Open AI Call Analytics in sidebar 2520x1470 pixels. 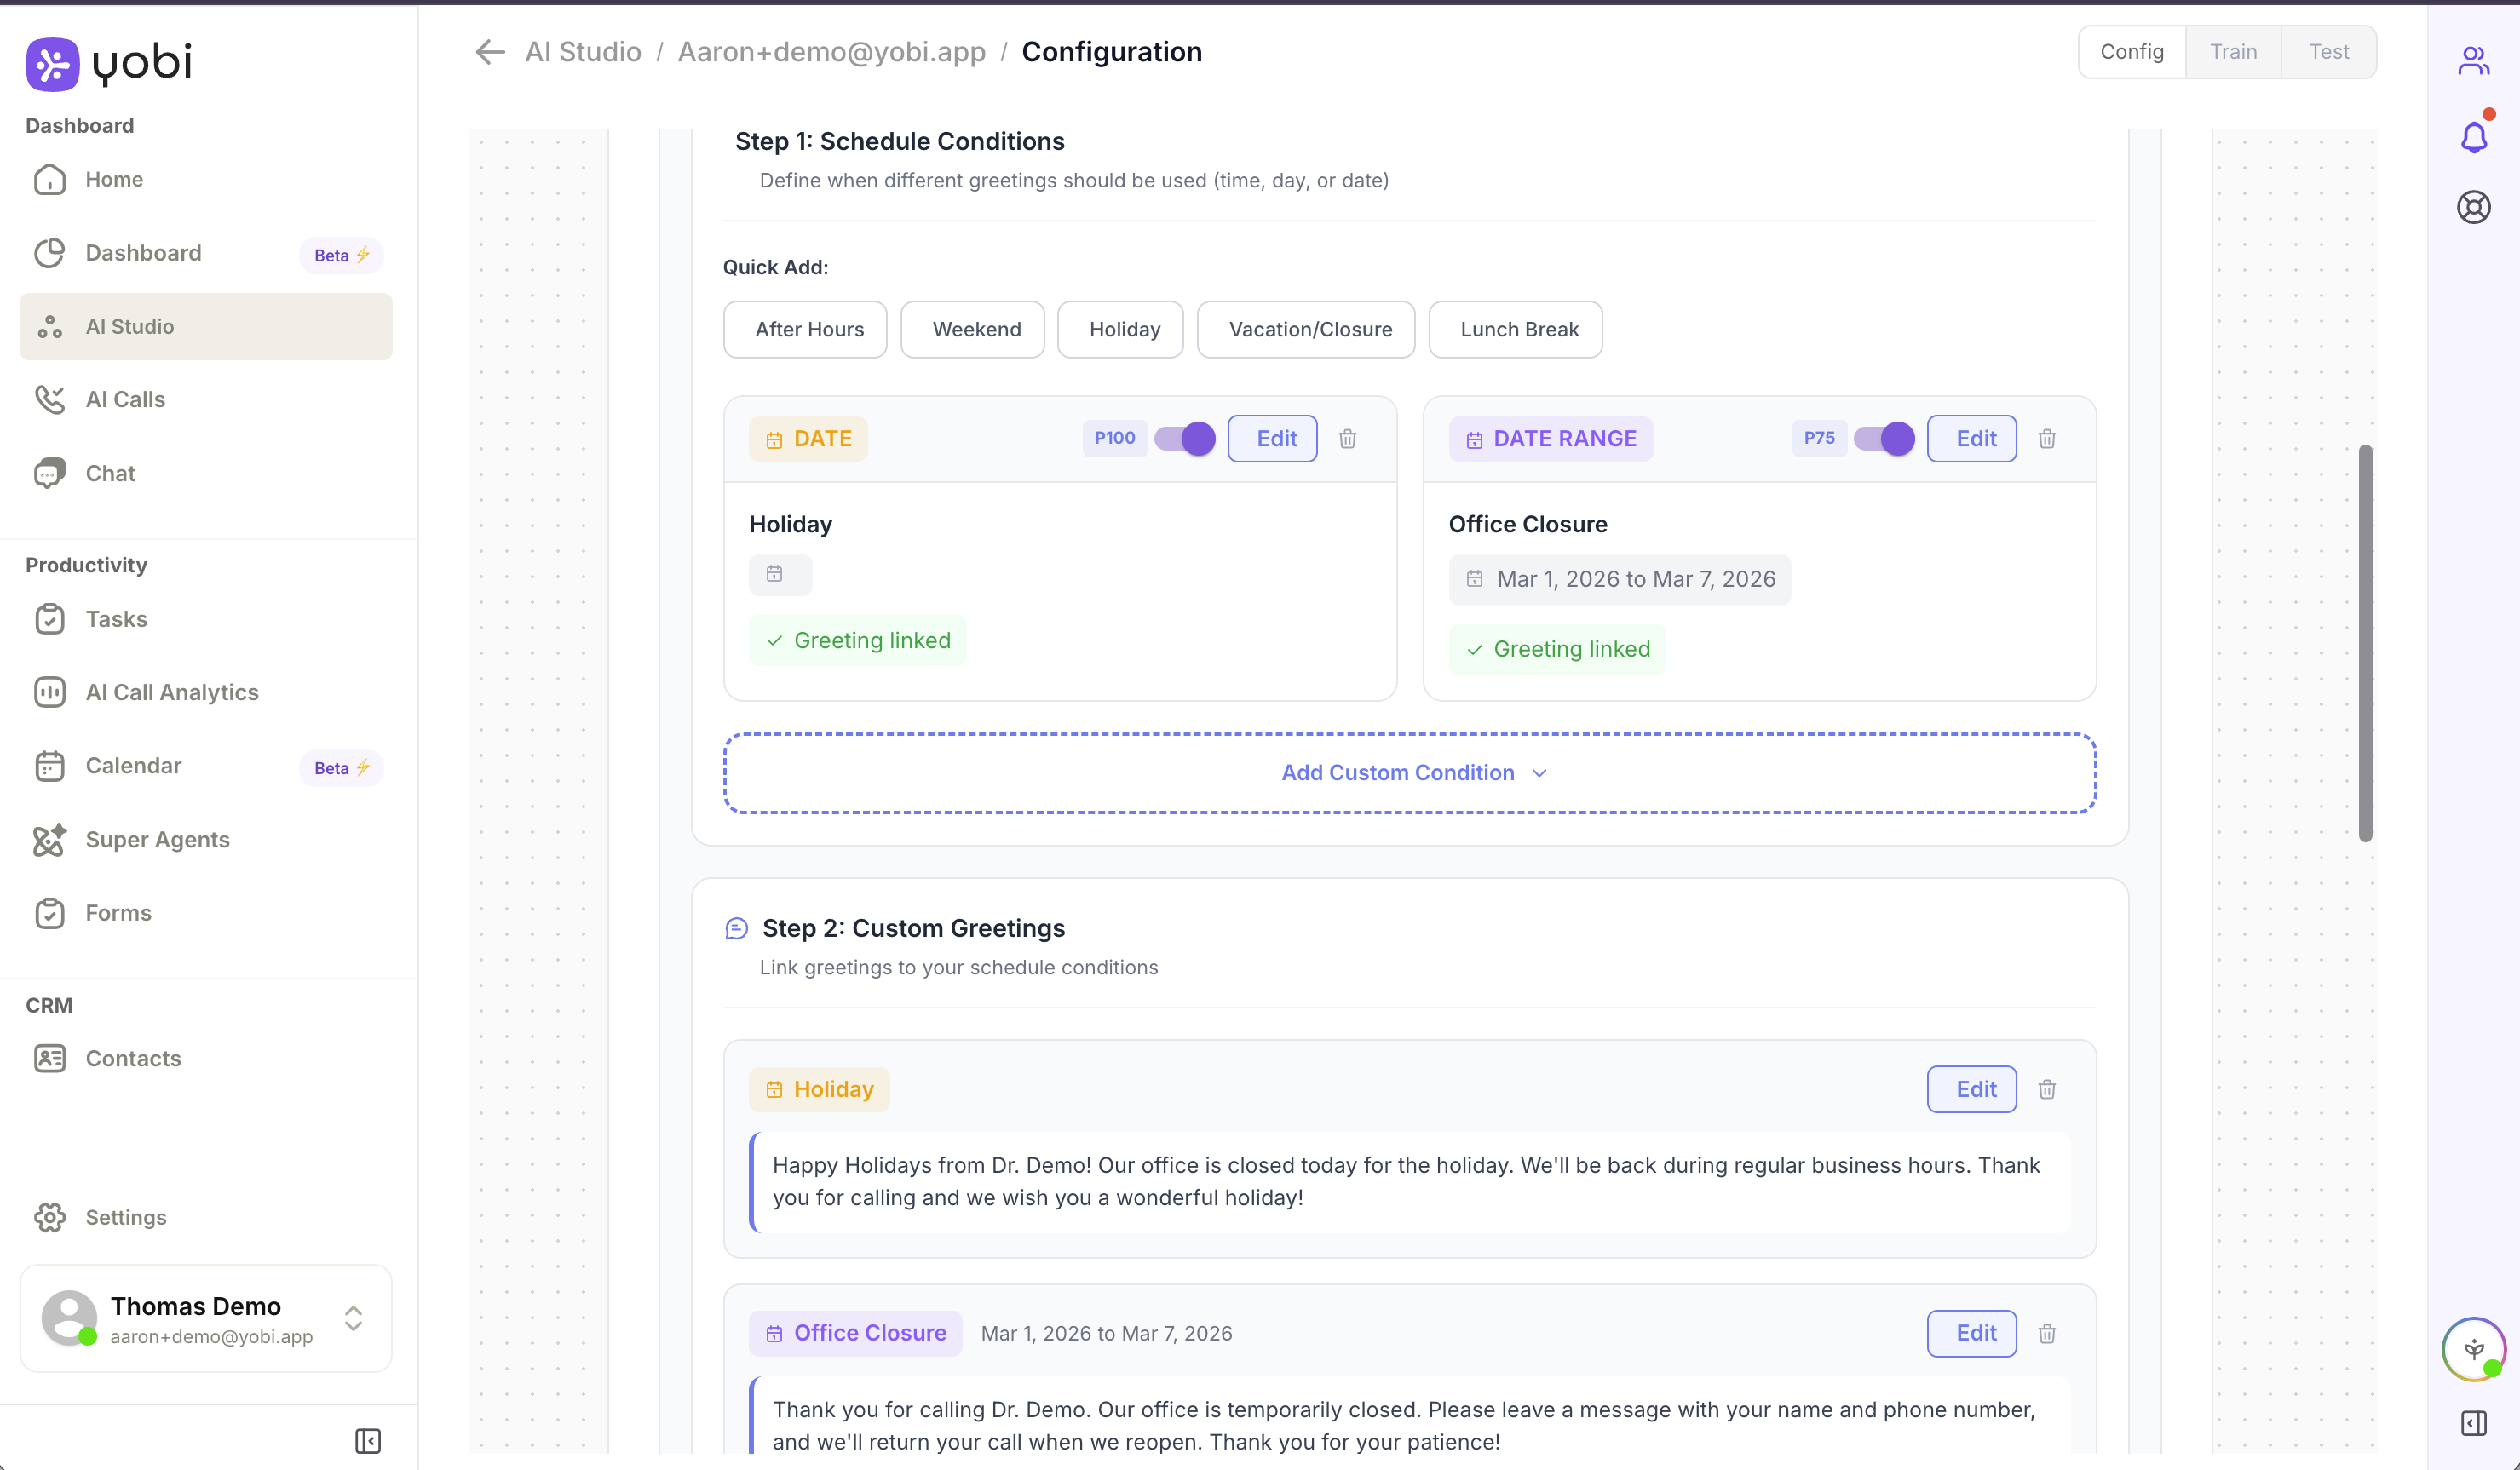pos(172,692)
